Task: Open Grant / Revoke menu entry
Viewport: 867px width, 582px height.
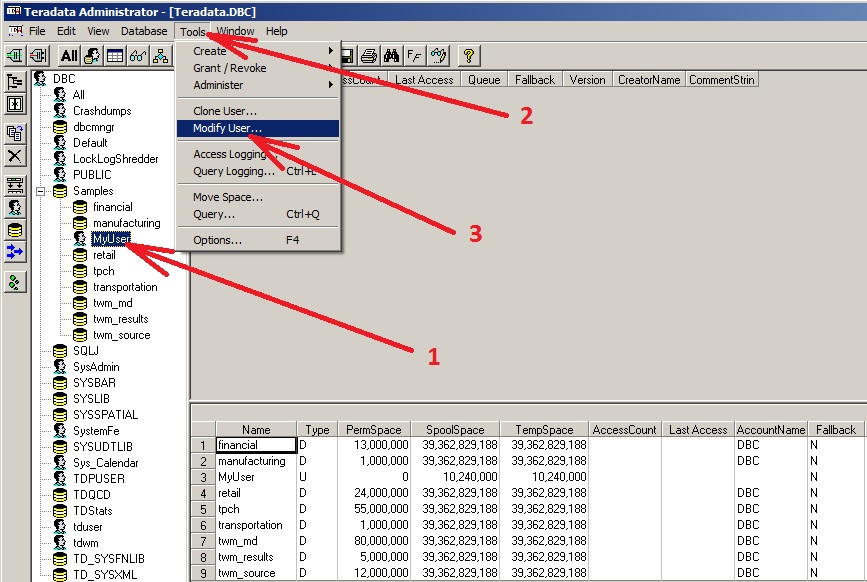Action: coord(258,68)
